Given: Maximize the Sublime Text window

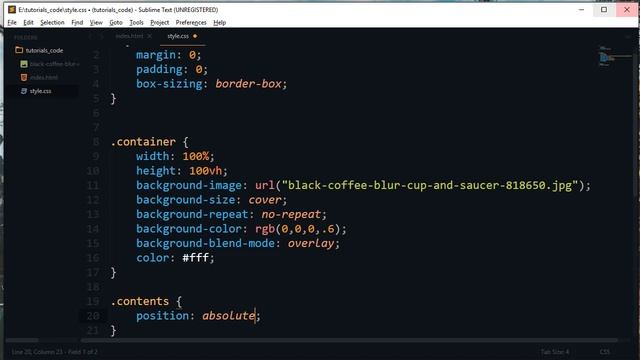Looking at the screenshot, I should click(604, 9).
